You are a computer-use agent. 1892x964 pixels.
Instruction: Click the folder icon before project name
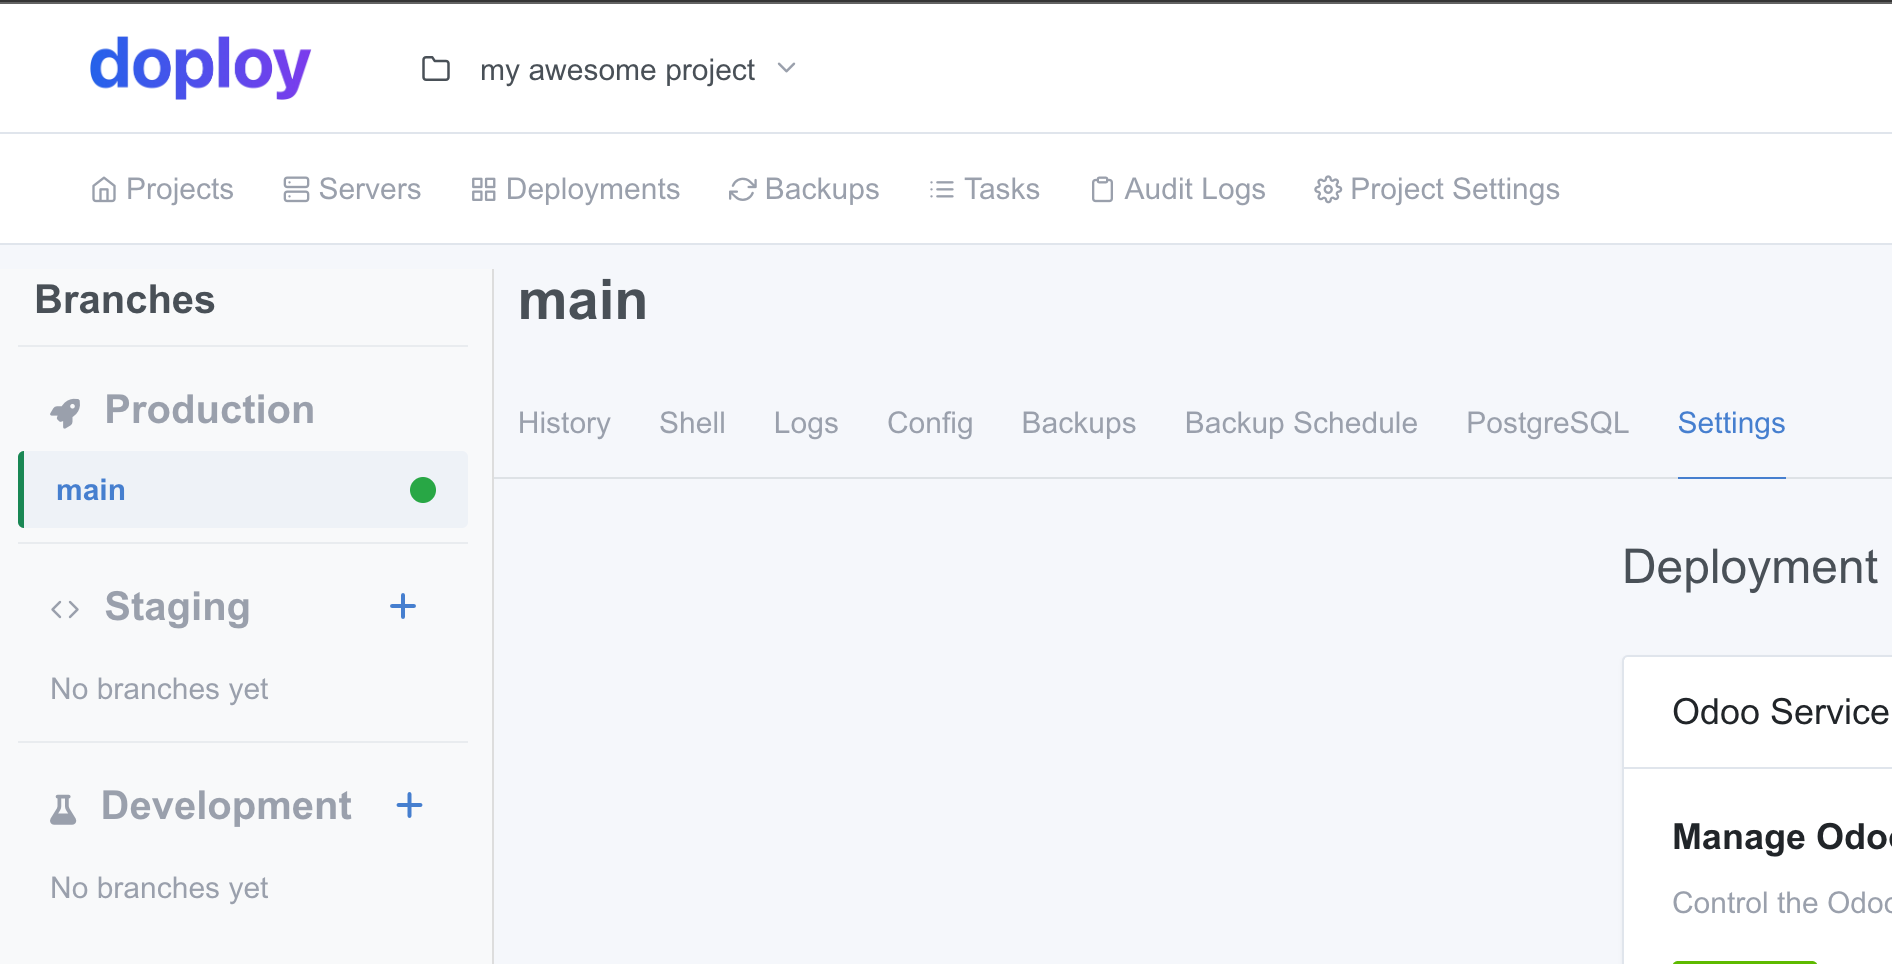[x=435, y=69]
